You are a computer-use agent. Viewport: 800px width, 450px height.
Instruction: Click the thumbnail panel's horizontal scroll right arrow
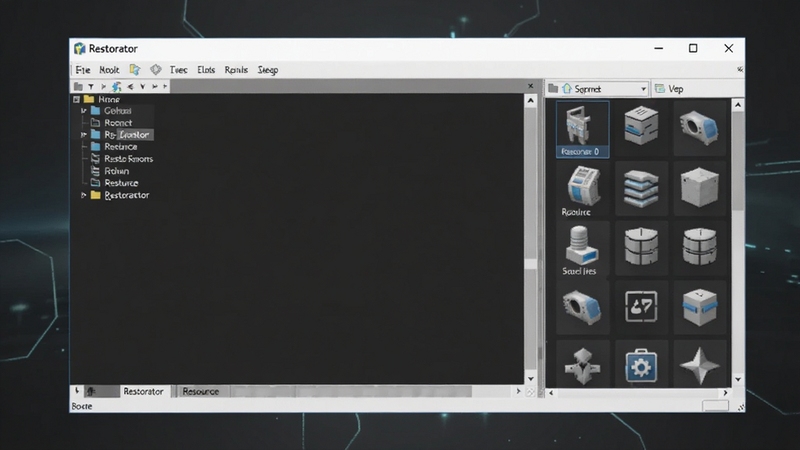click(x=726, y=393)
